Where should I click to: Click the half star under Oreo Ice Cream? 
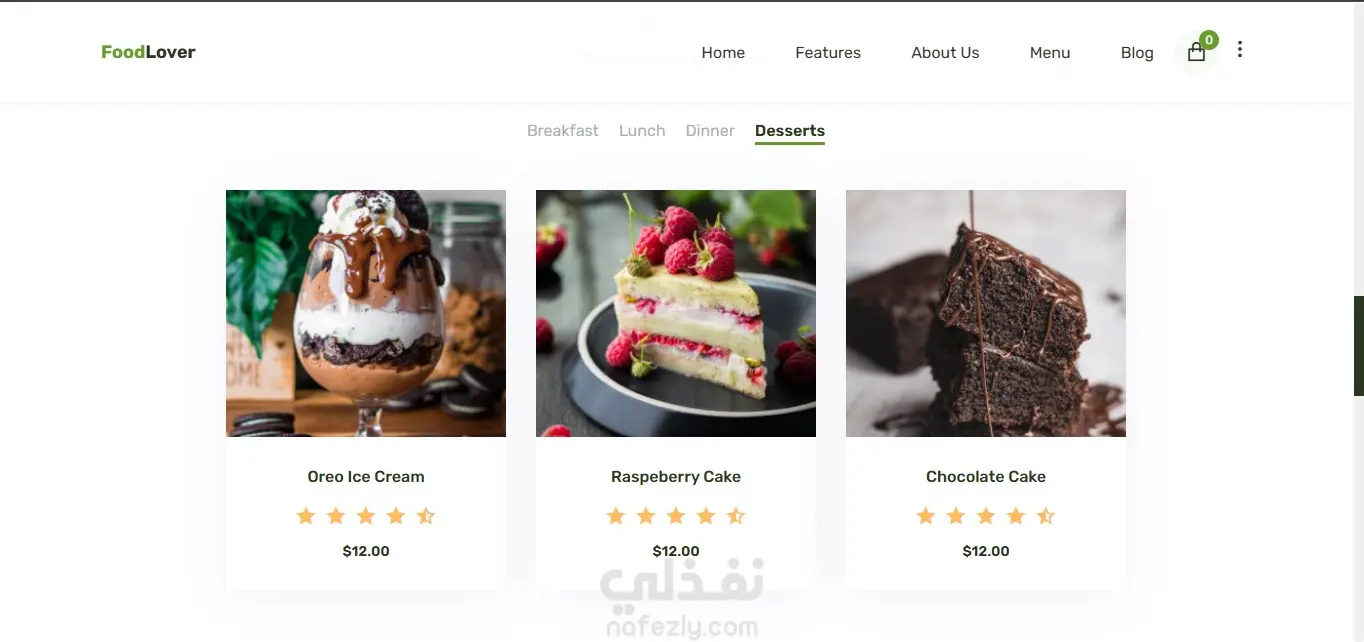pos(426,516)
